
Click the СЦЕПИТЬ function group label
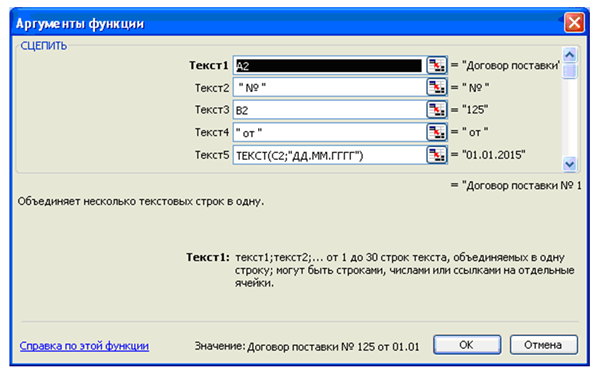tap(44, 46)
